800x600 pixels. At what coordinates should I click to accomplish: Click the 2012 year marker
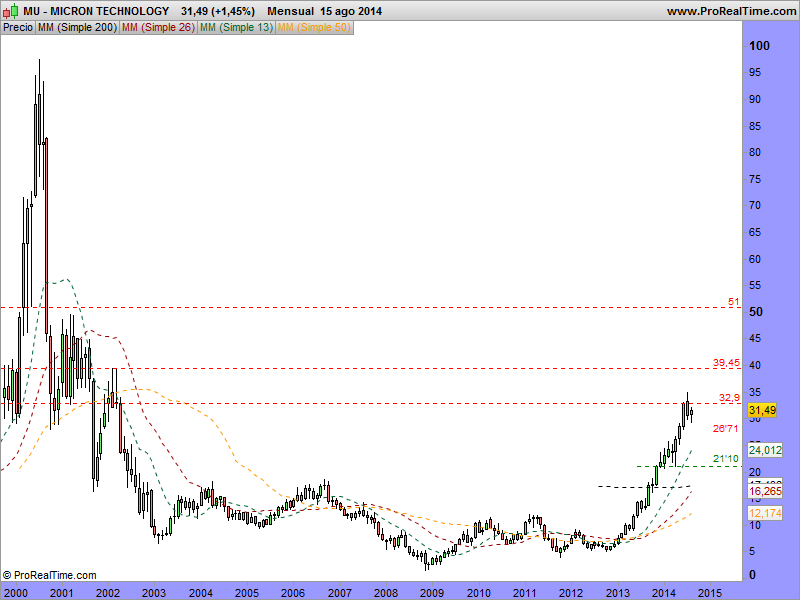point(571,593)
